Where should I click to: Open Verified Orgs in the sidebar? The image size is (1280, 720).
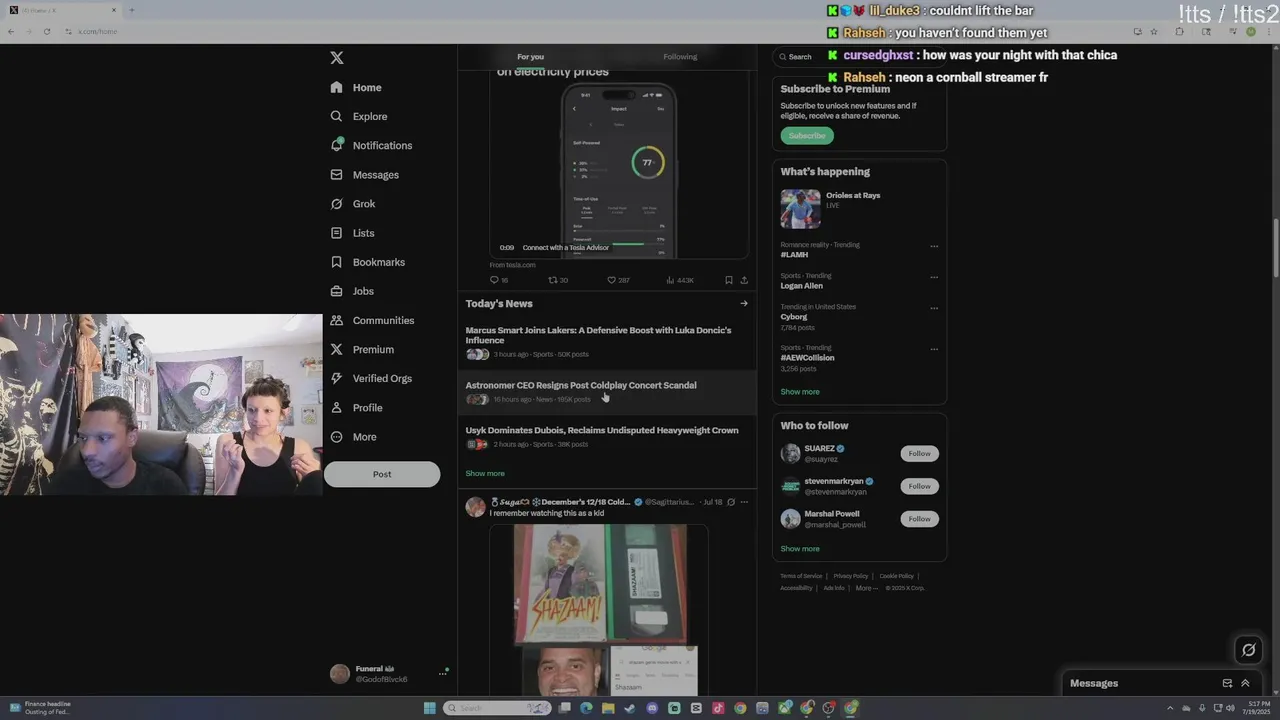[371, 379]
